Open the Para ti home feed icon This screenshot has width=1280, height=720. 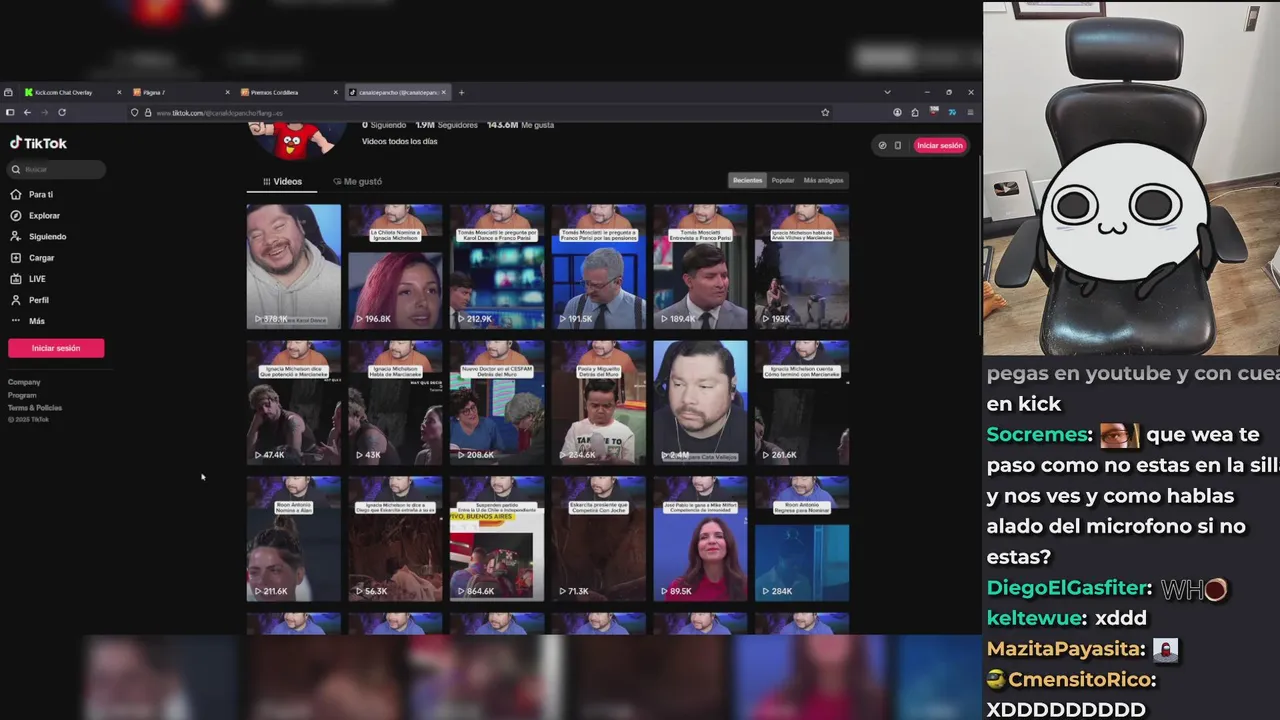tap(15, 194)
